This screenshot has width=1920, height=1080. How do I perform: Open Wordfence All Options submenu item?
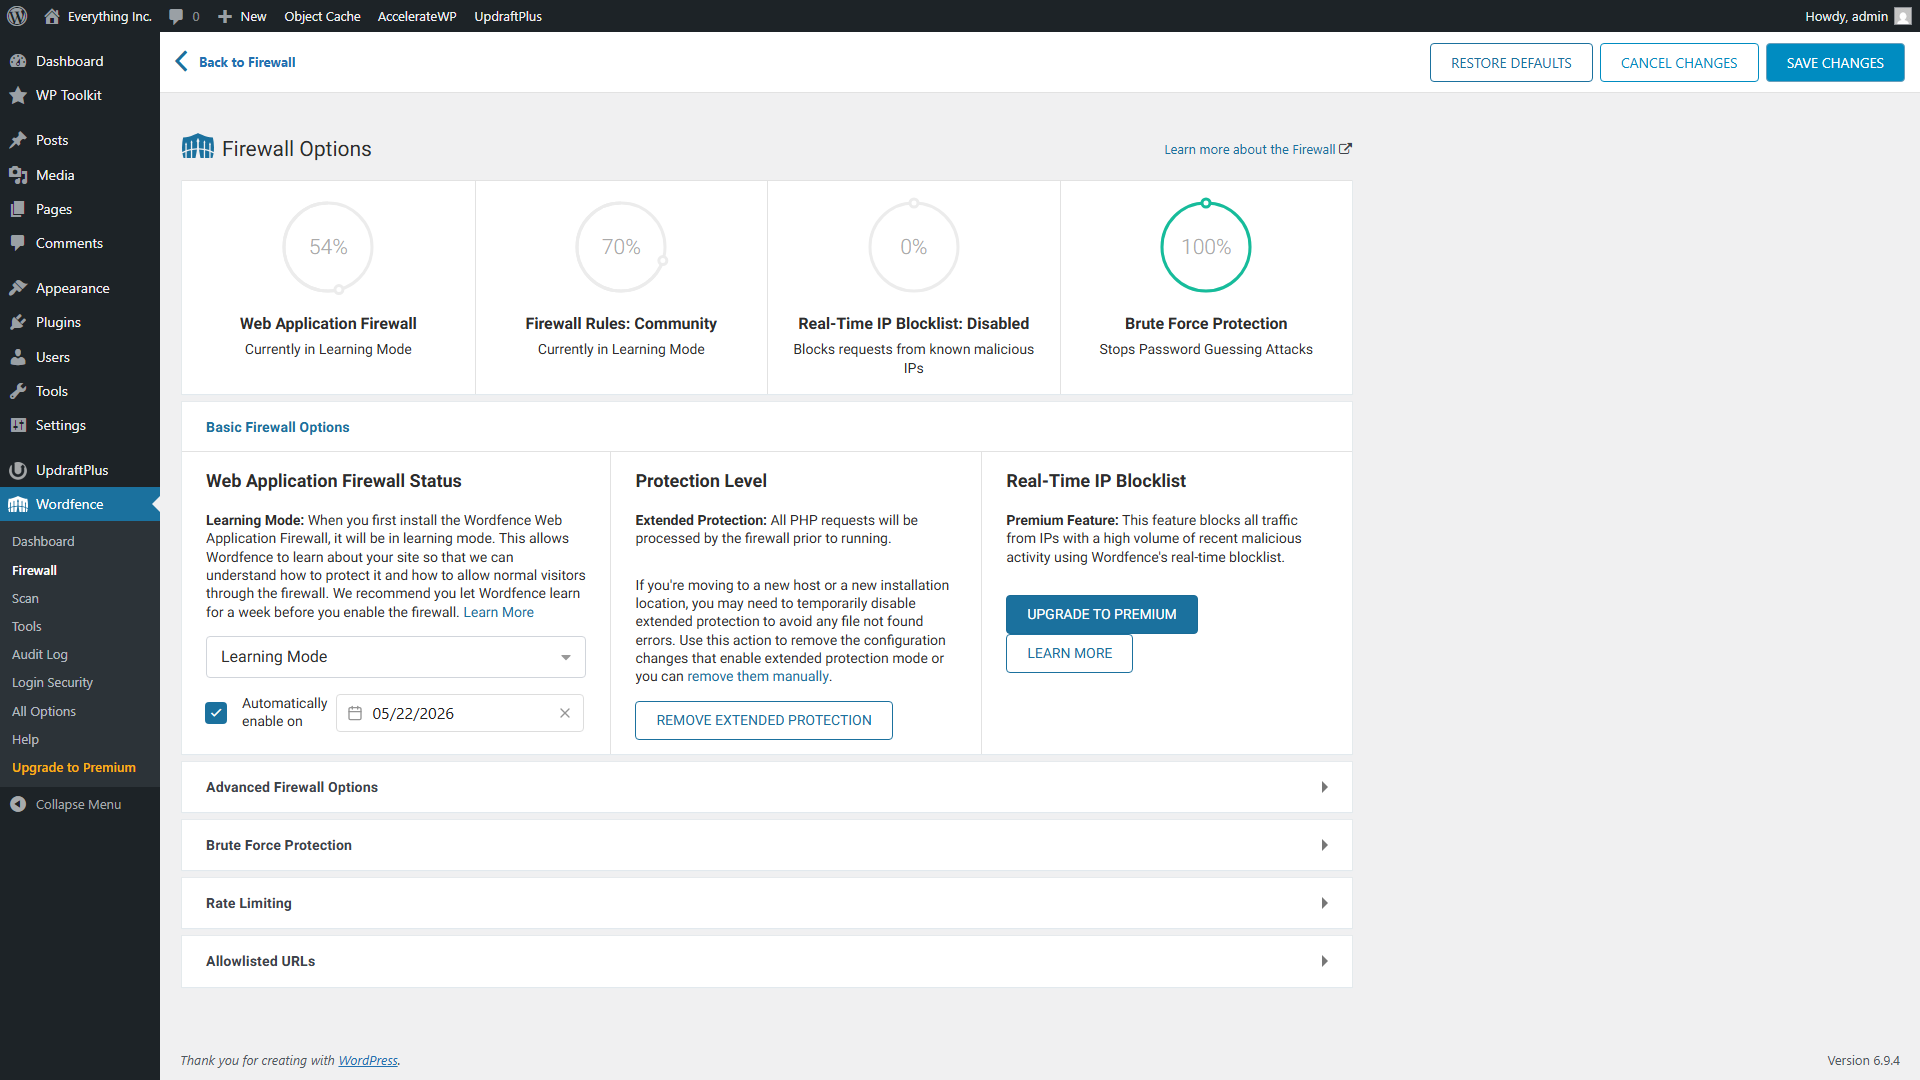point(44,711)
